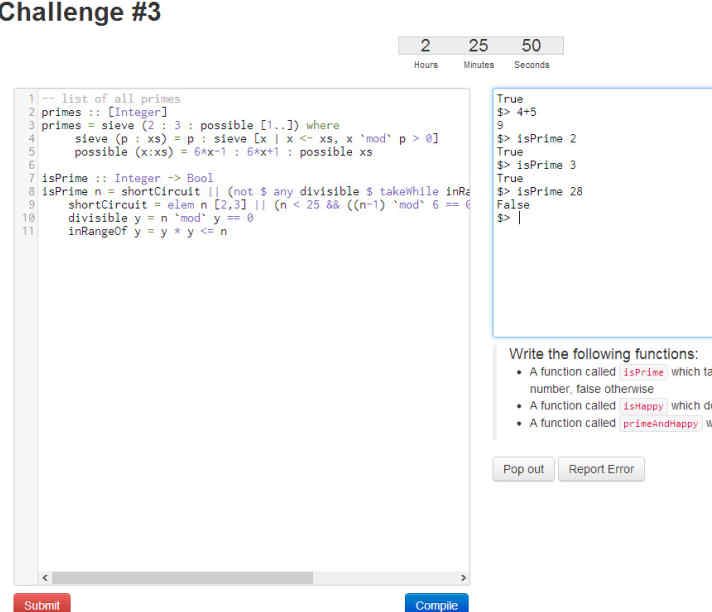Click the code editor's horizontal scrollbar thumb
This screenshot has height=612, width=712.
pos(182,578)
